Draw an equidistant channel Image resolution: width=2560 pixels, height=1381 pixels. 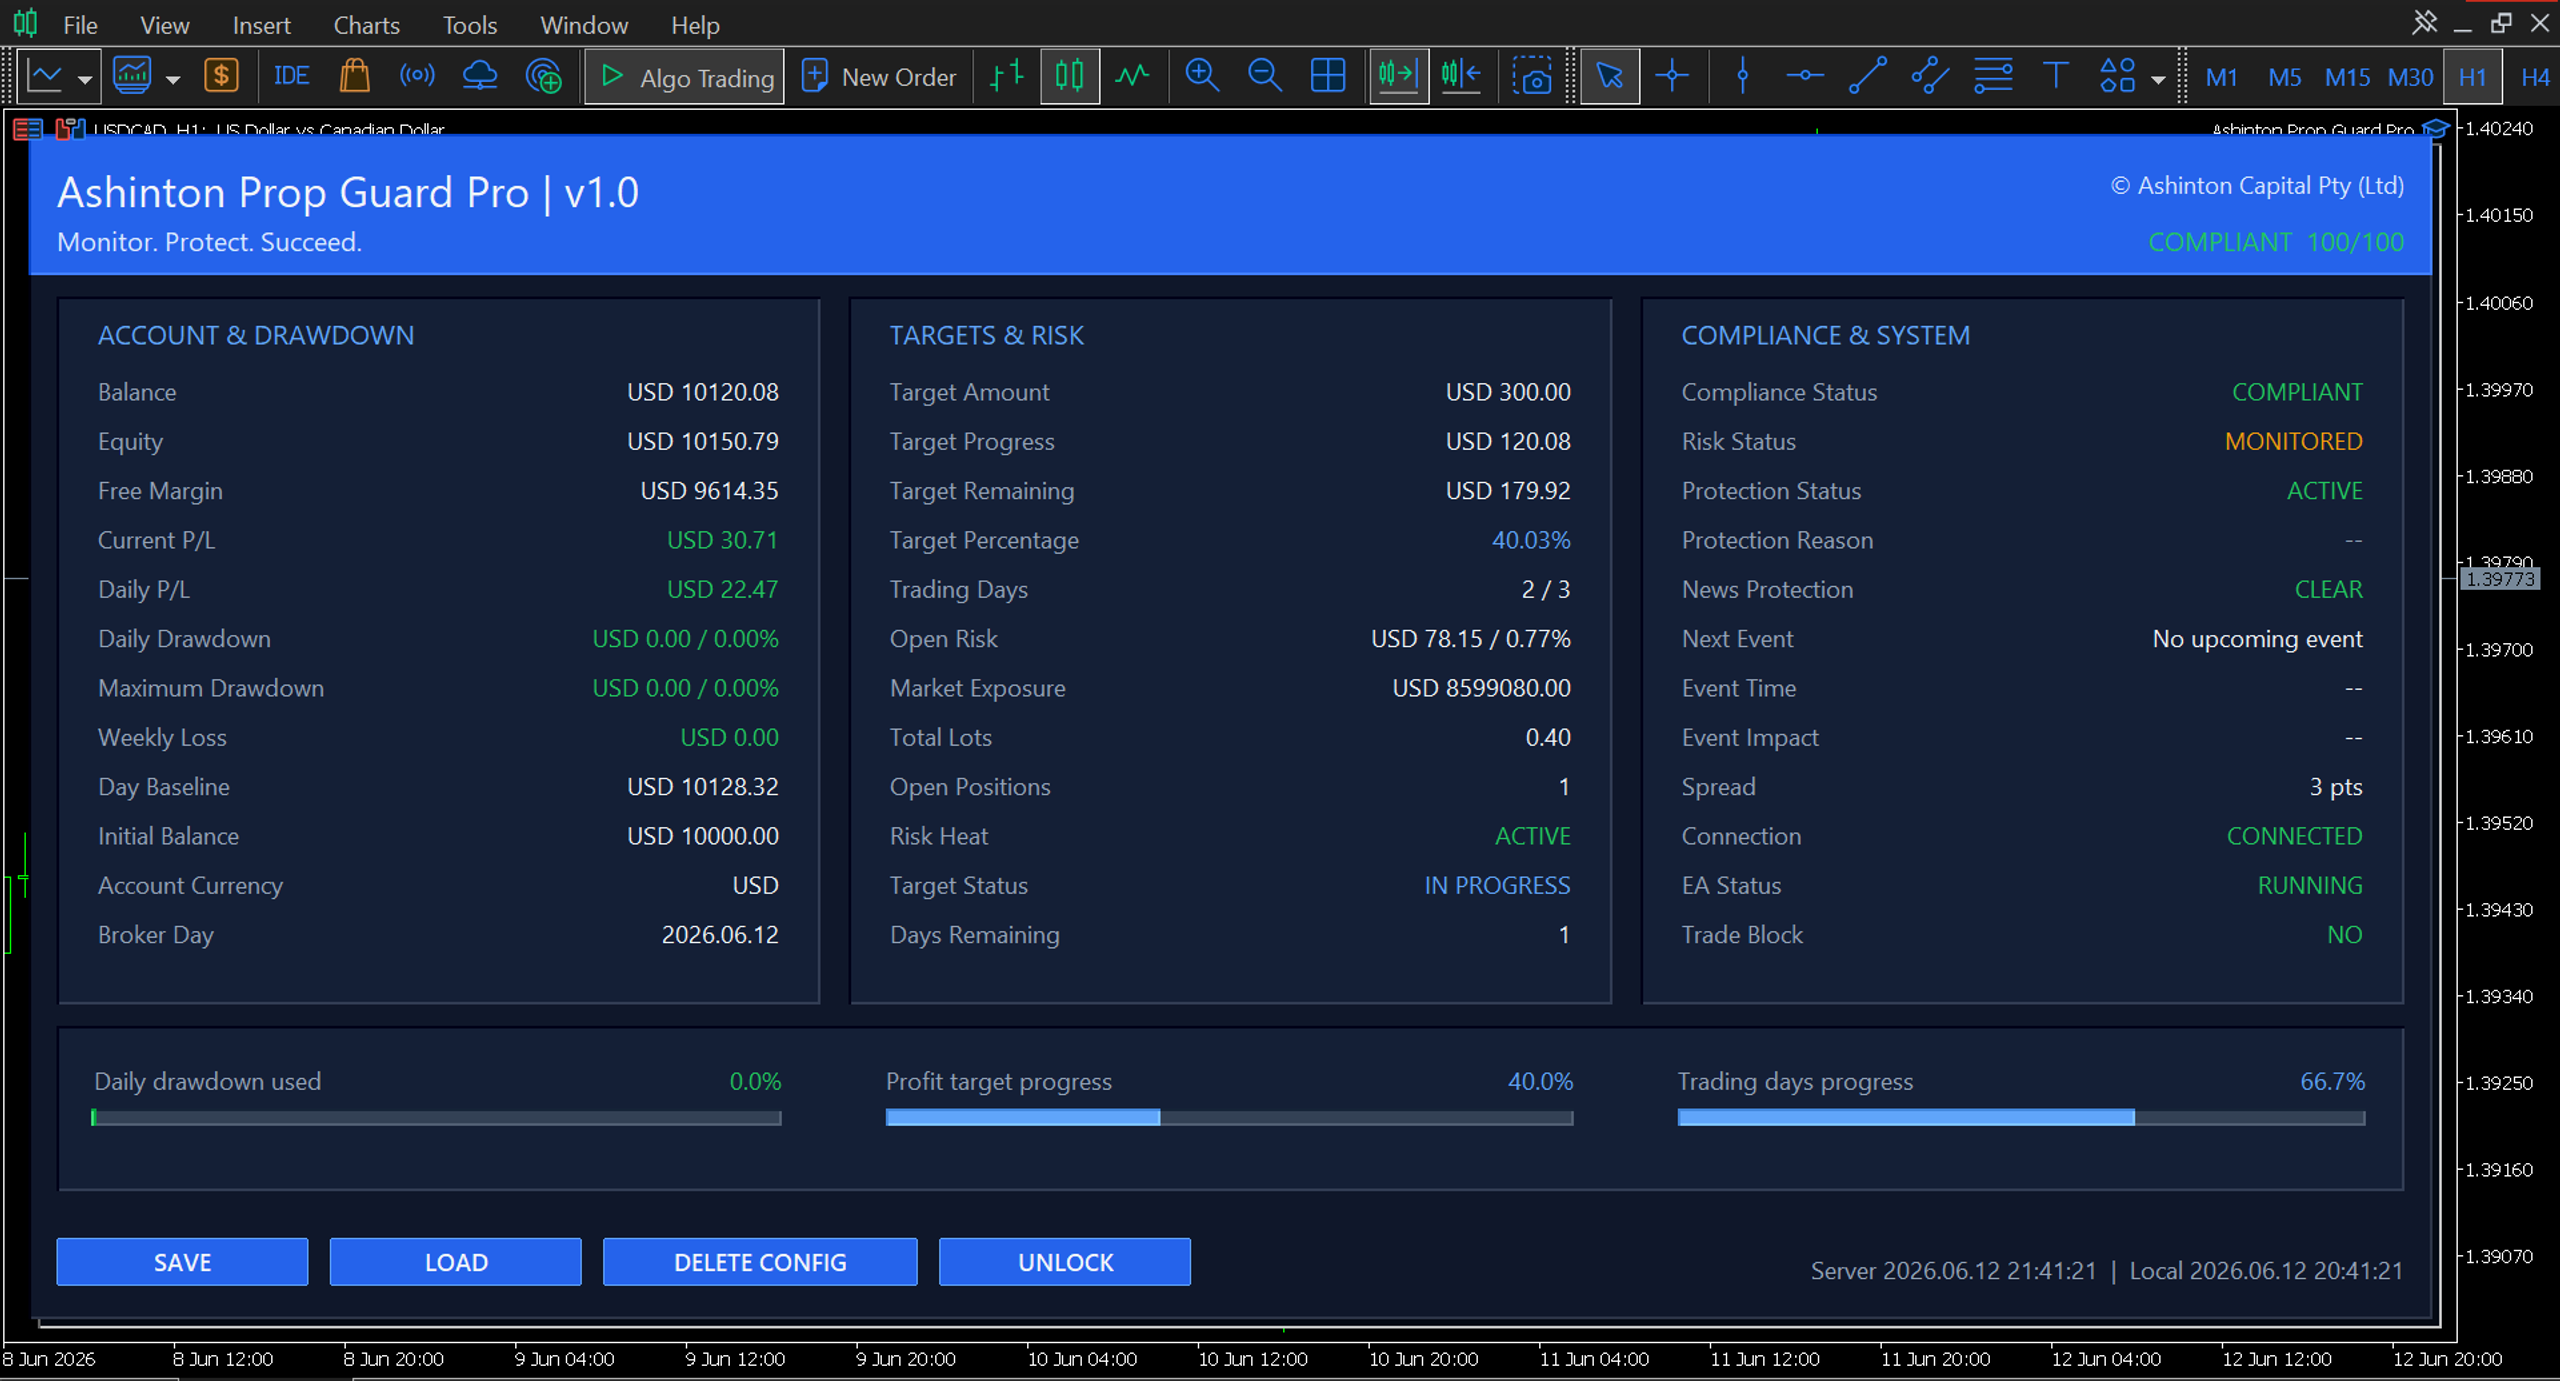(x=1930, y=76)
